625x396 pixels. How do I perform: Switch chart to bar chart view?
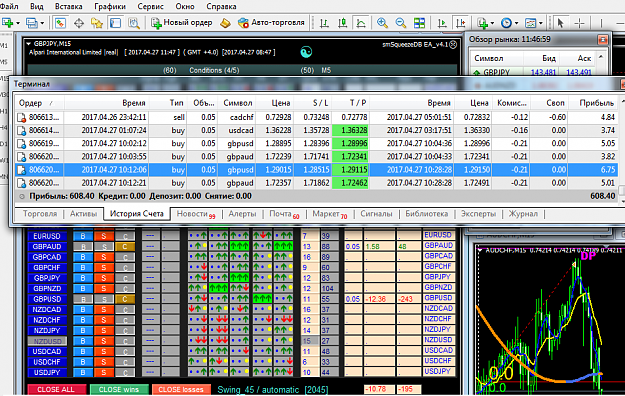coord(324,23)
